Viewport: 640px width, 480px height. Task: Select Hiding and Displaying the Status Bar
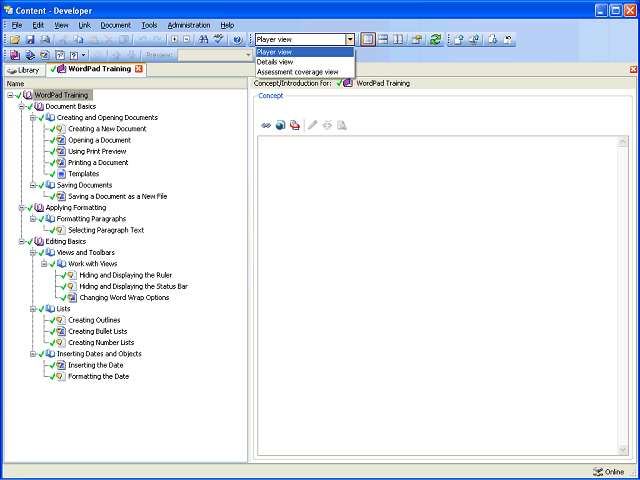133,287
